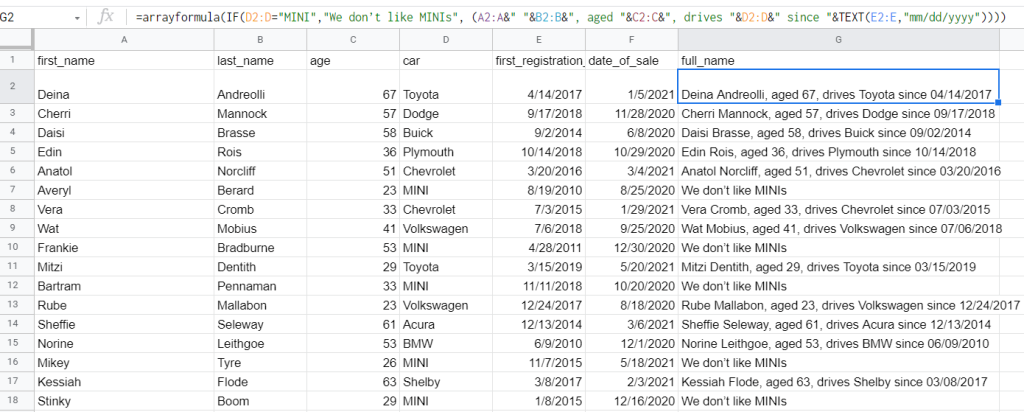Select the Anatol first name cell
Screen dimensions: 1024x412
coord(124,172)
